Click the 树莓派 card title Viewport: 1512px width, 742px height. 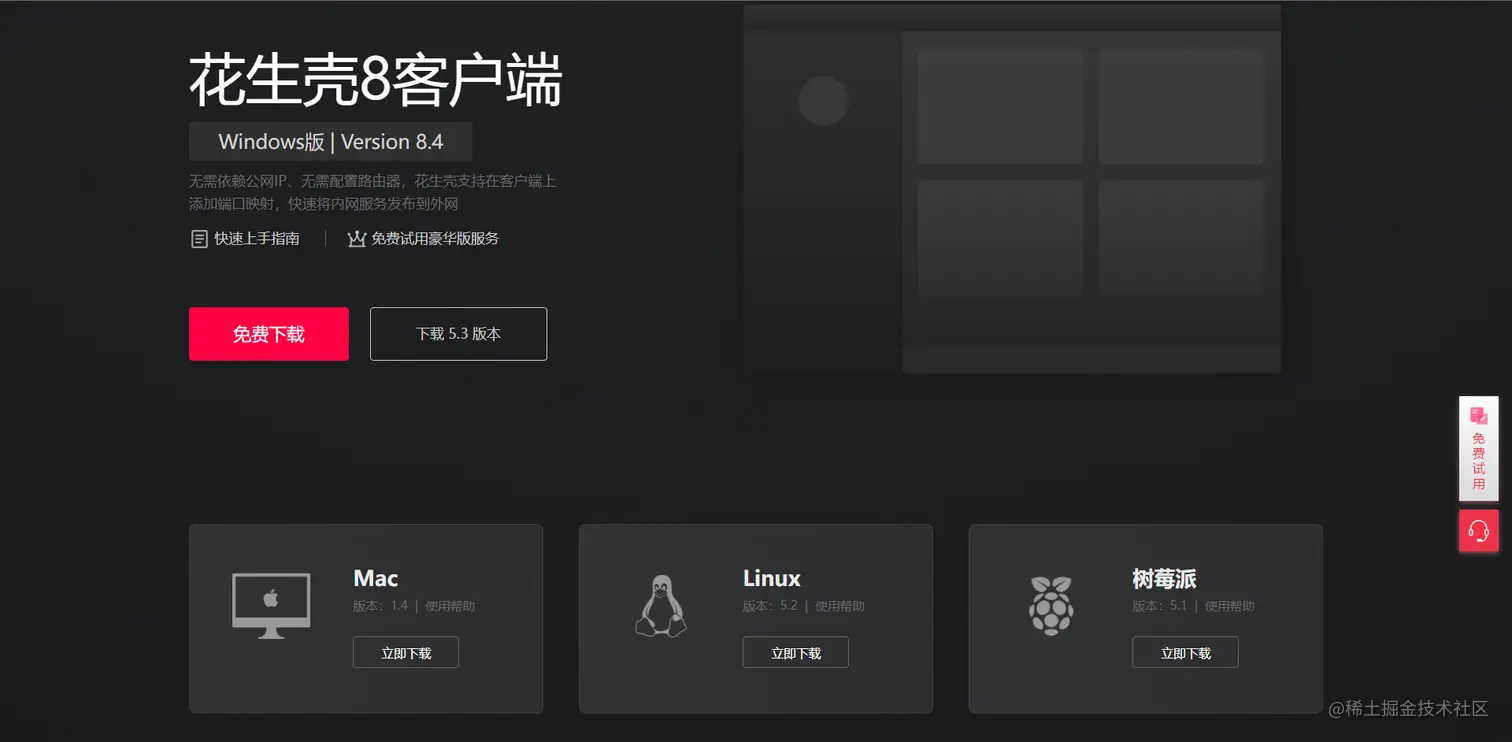pos(1164,578)
